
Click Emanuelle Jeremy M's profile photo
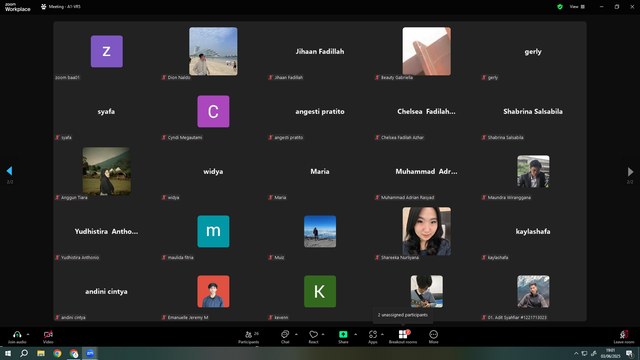point(213,291)
